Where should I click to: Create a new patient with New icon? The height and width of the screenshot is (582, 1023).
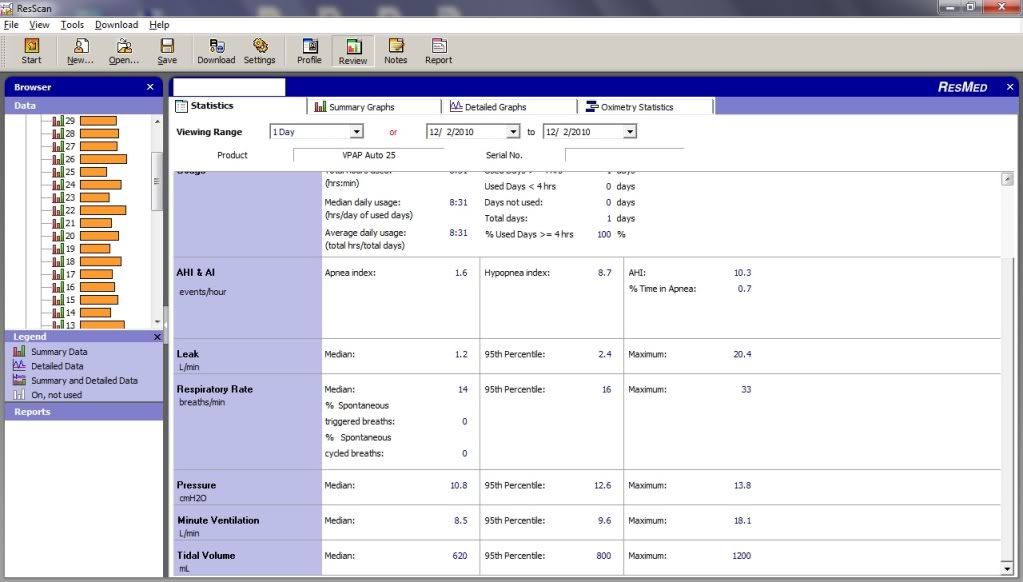click(x=80, y=51)
